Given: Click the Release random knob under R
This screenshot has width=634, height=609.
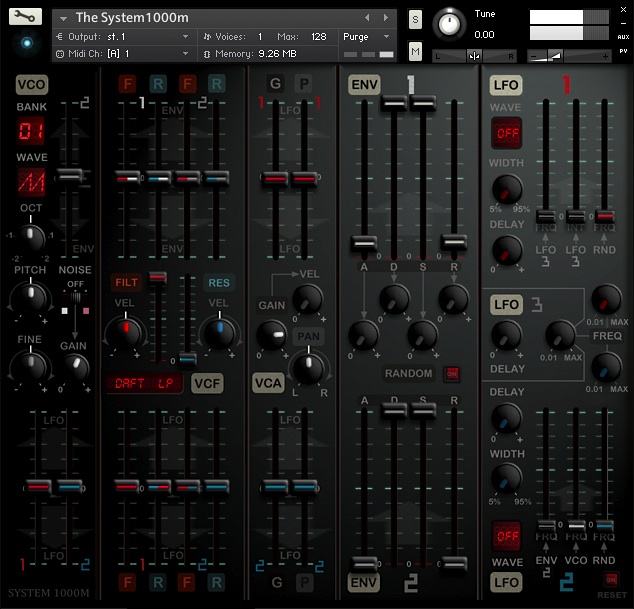Looking at the screenshot, I should (x=454, y=300).
